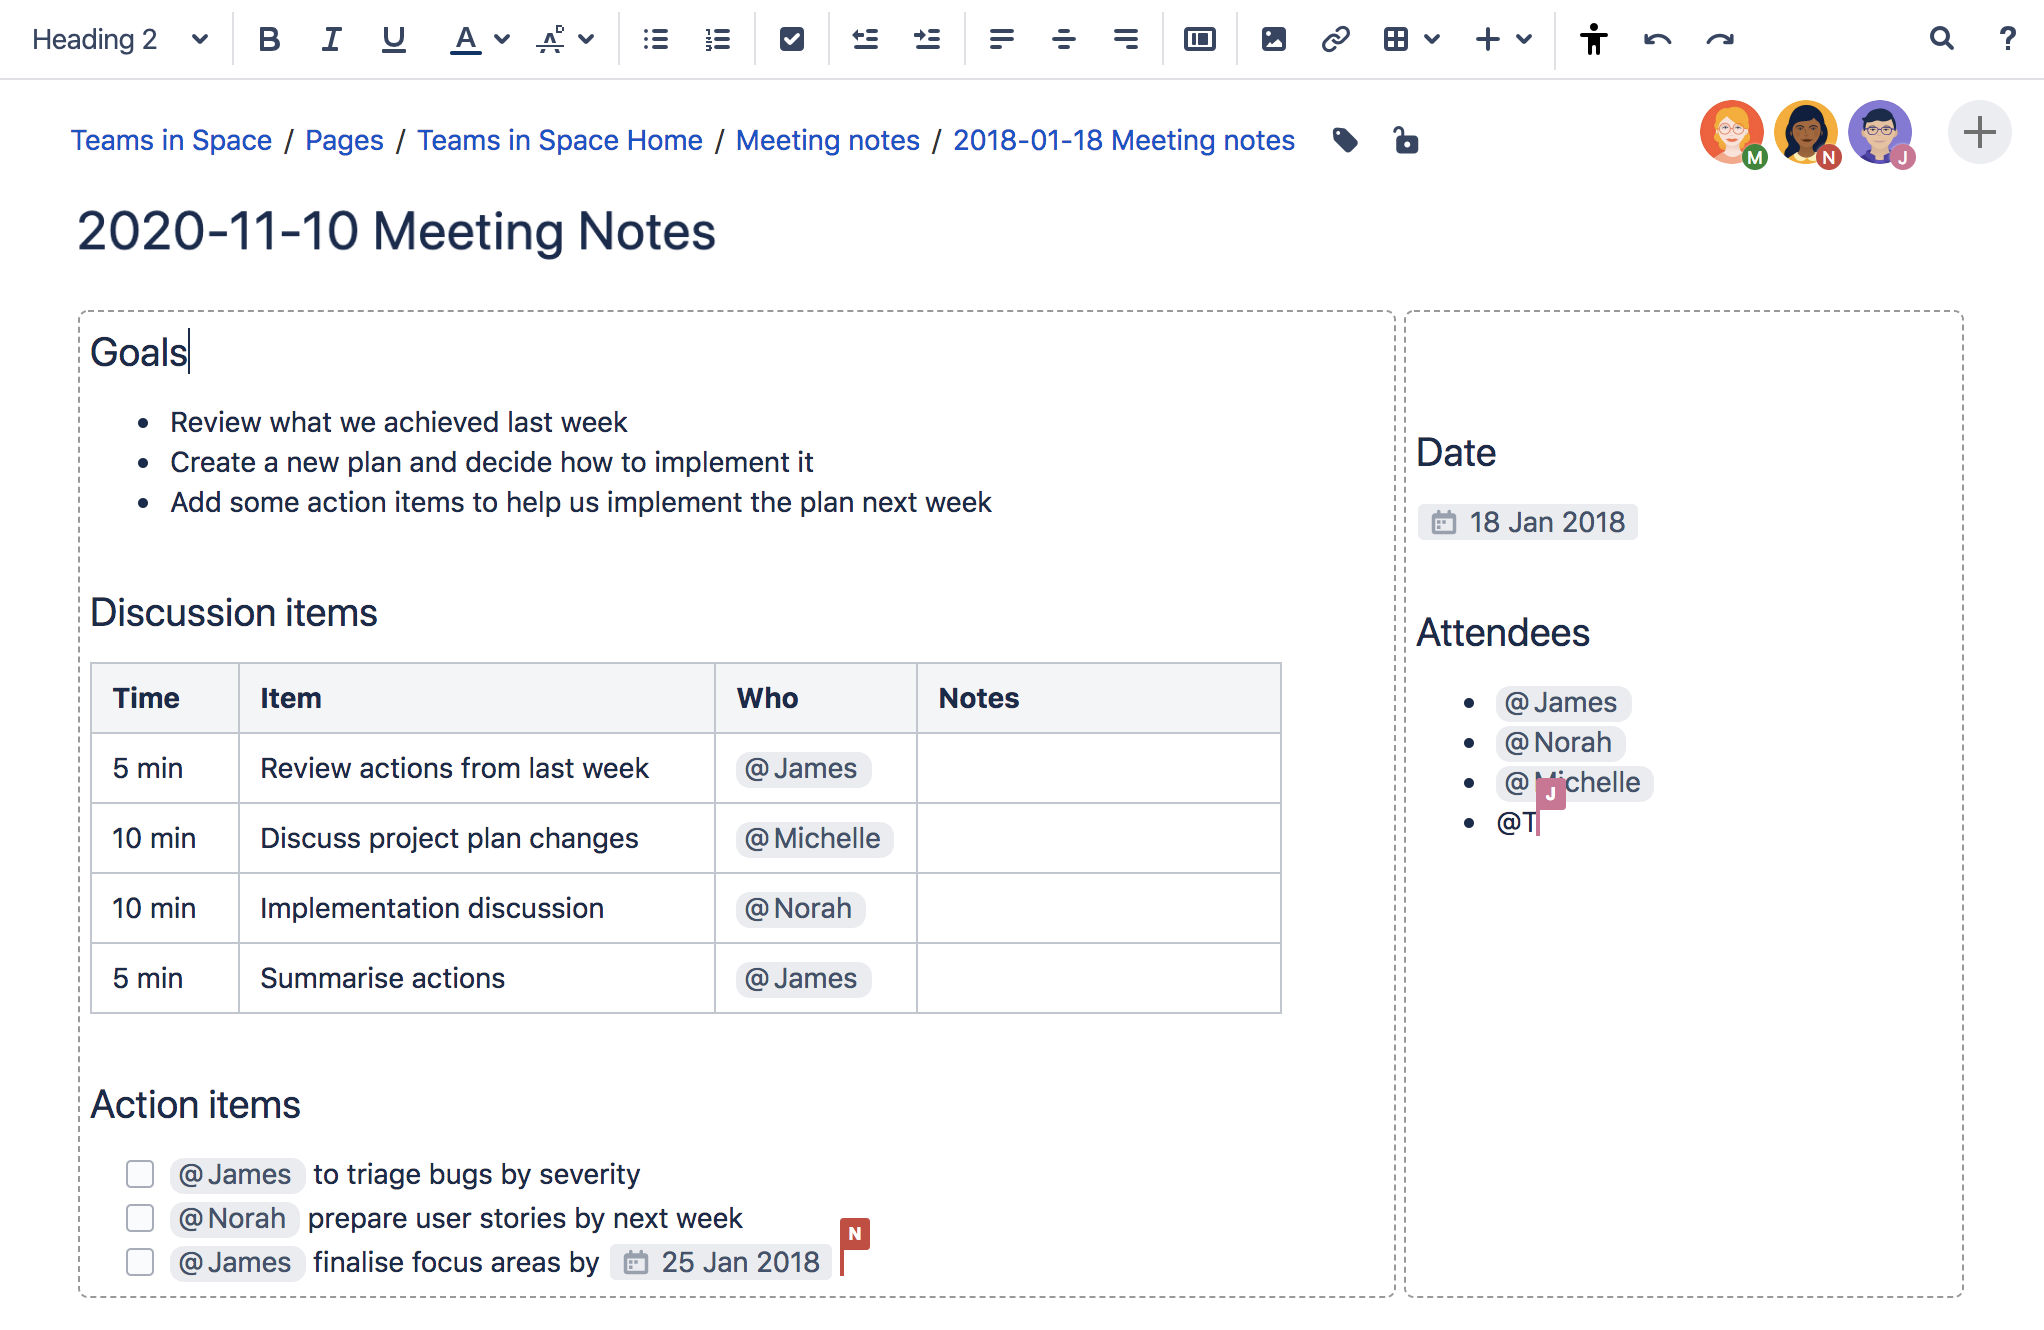Tick Norah's user stories task checkbox
Screen dimensions: 2044x1330
(140, 1218)
